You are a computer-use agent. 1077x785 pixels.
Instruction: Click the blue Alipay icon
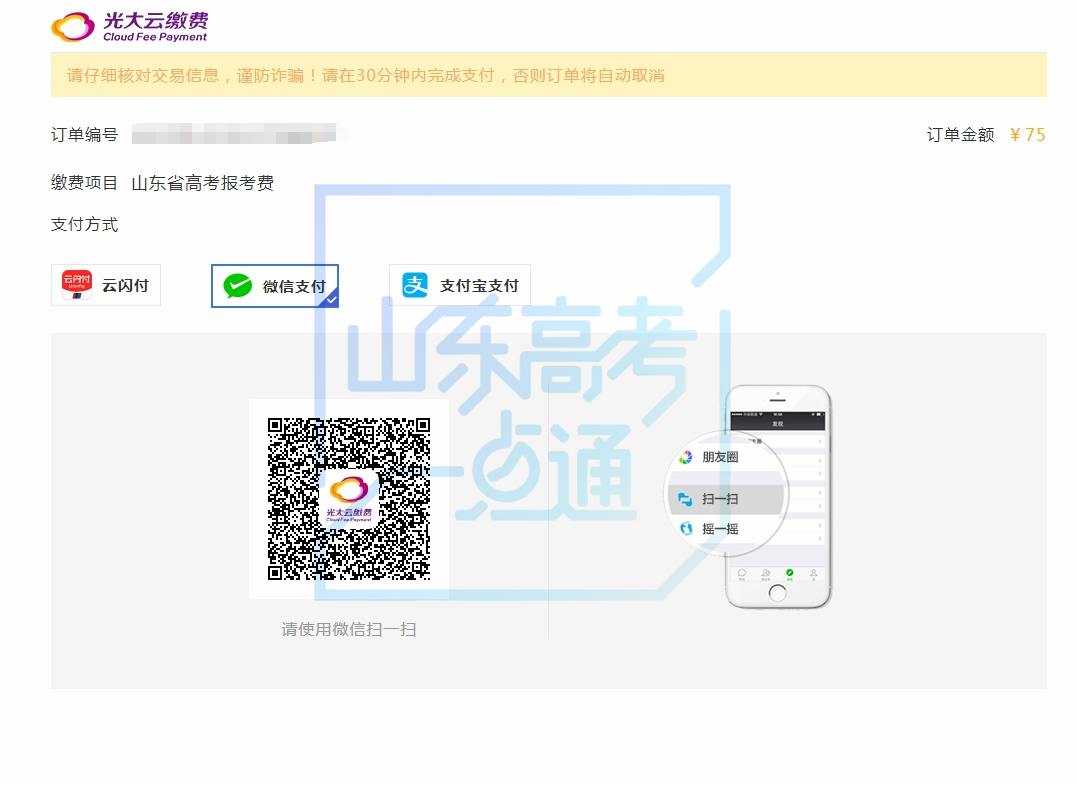415,285
